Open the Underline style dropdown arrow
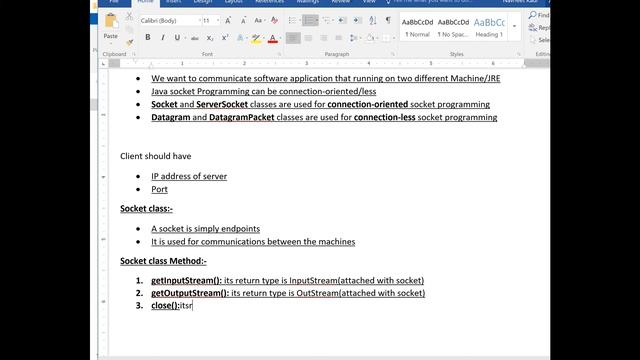640x360 pixels. [185, 38]
